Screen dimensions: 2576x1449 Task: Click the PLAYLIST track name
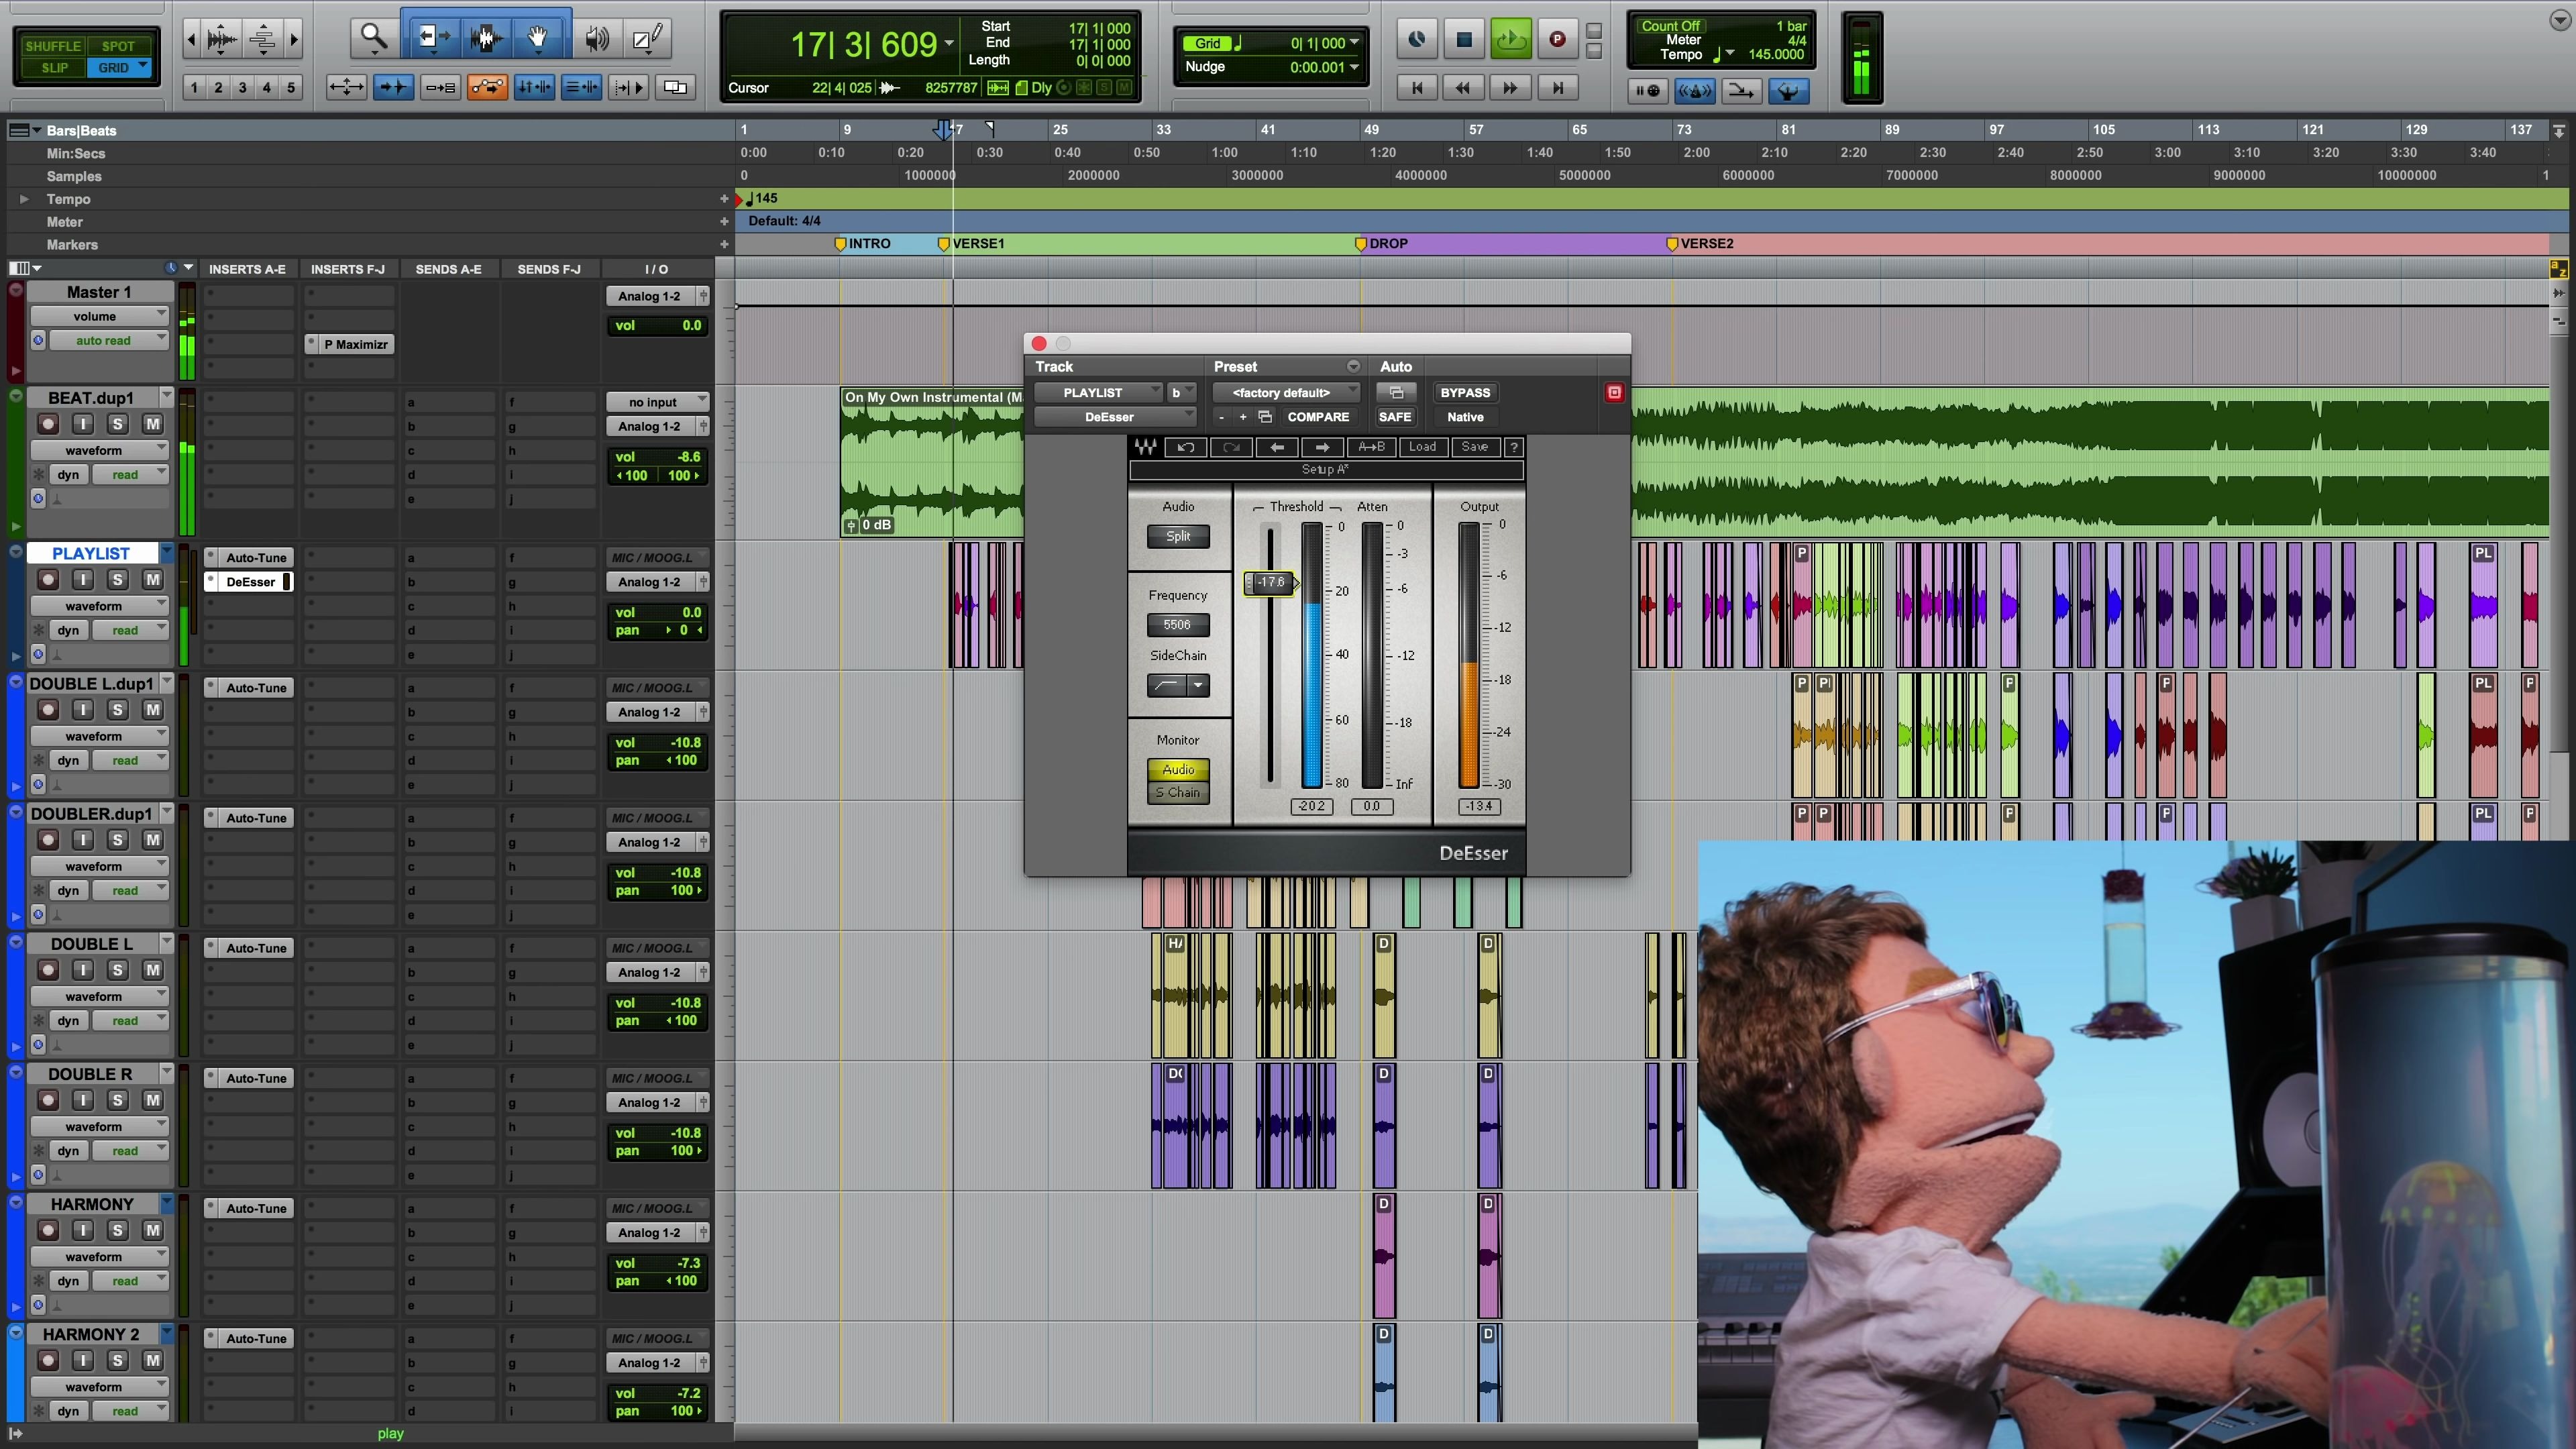(x=91, y=553)
